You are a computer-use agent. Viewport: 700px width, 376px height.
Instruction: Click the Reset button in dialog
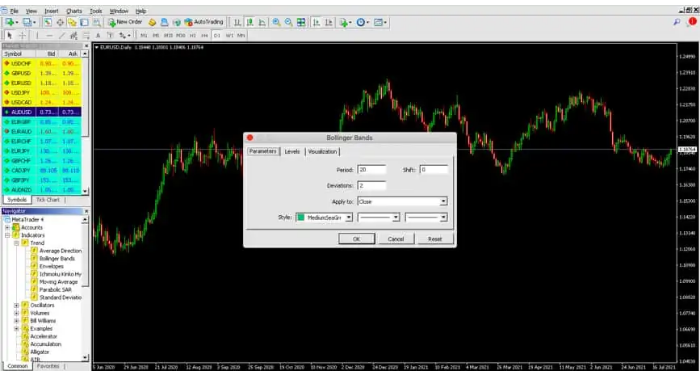click(435, 239)
